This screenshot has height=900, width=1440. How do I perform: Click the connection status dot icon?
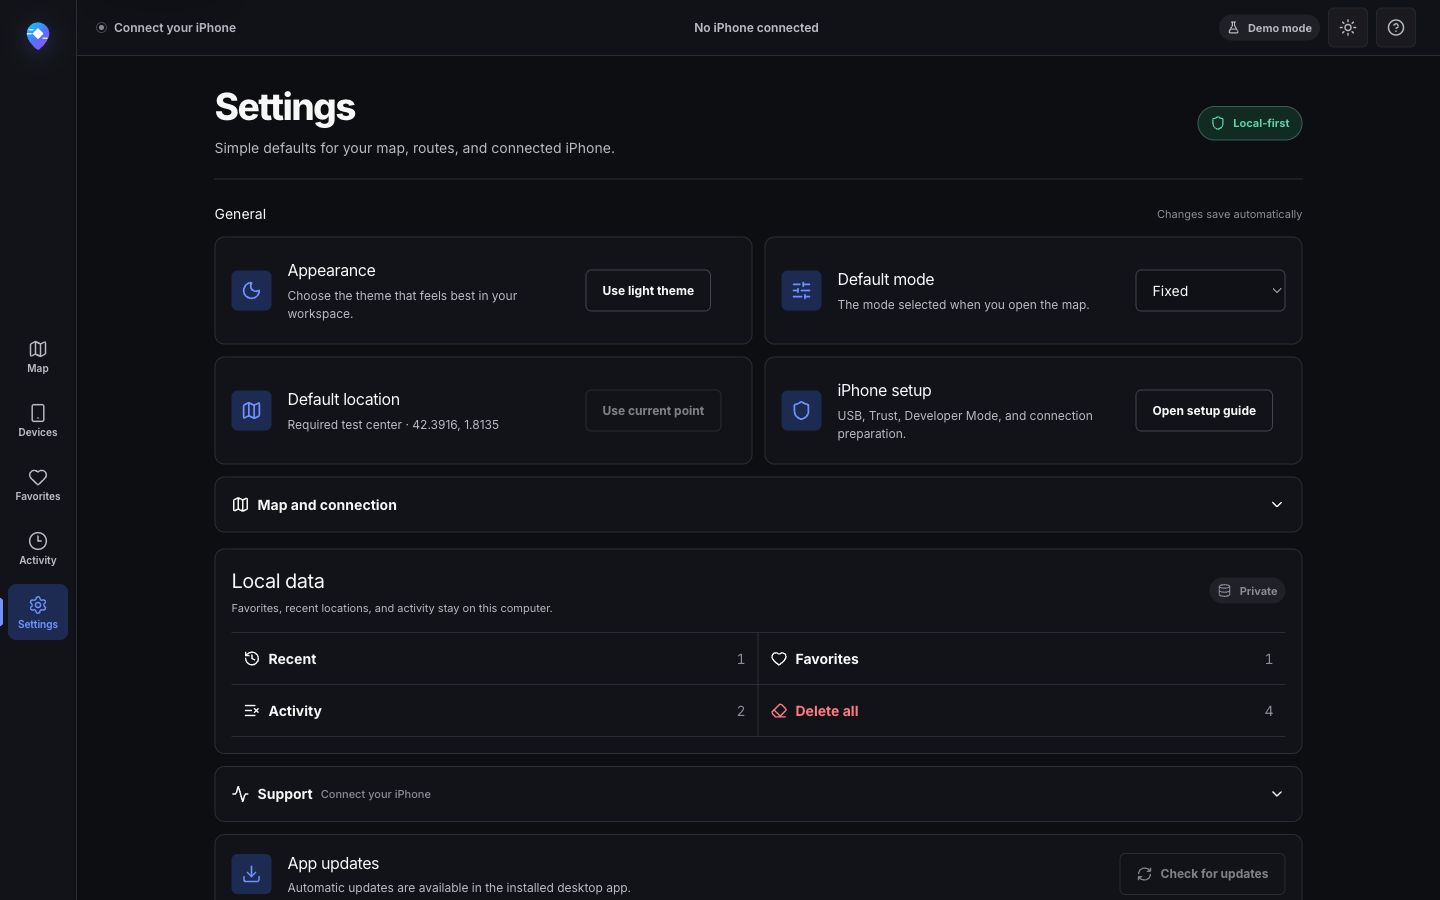point(101,28)
